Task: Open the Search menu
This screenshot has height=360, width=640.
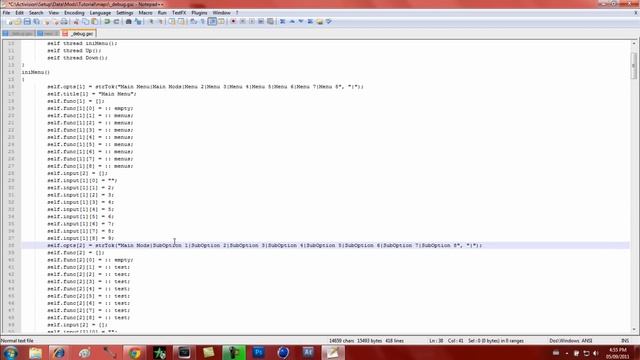Action: [x=36, y=13]
